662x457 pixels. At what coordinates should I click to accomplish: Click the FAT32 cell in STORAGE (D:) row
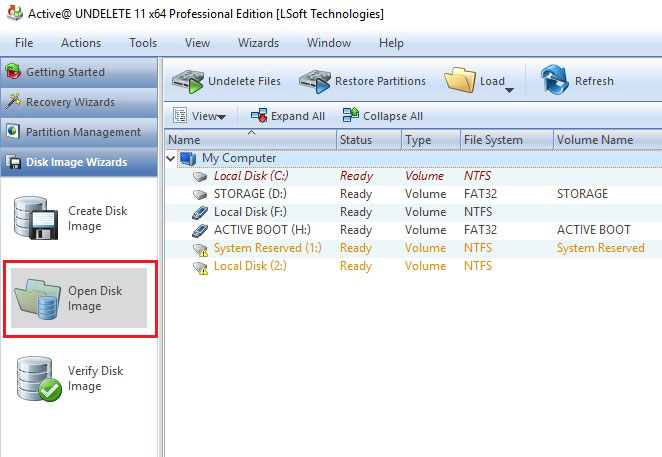[480, 194]
